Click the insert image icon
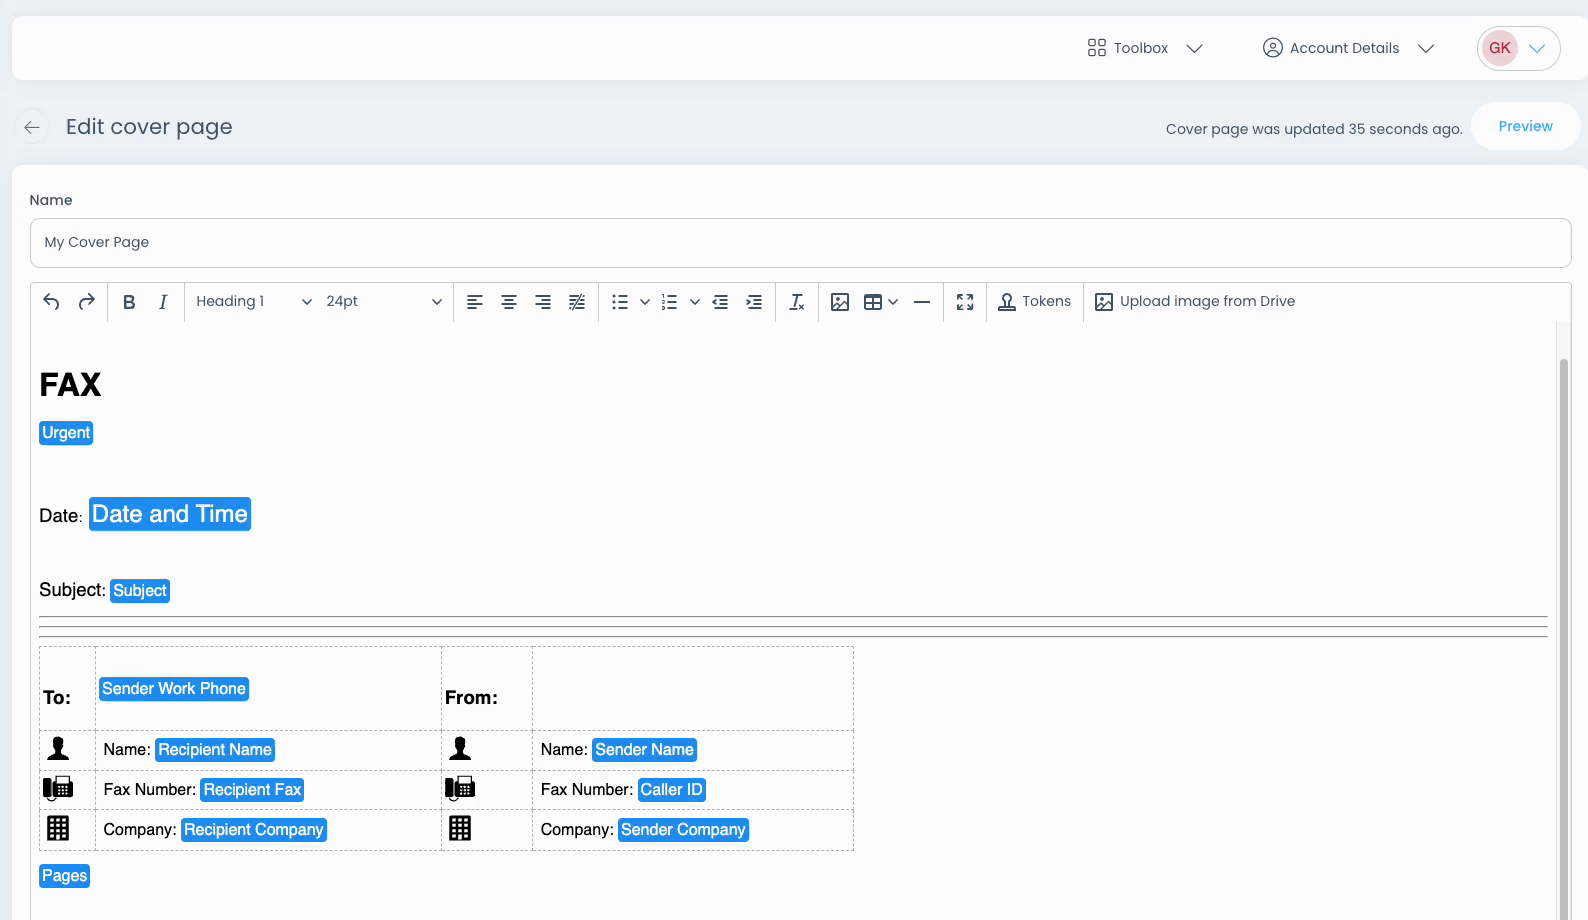1588x920 pixels. pyautogui.click(x=840, y=302)
